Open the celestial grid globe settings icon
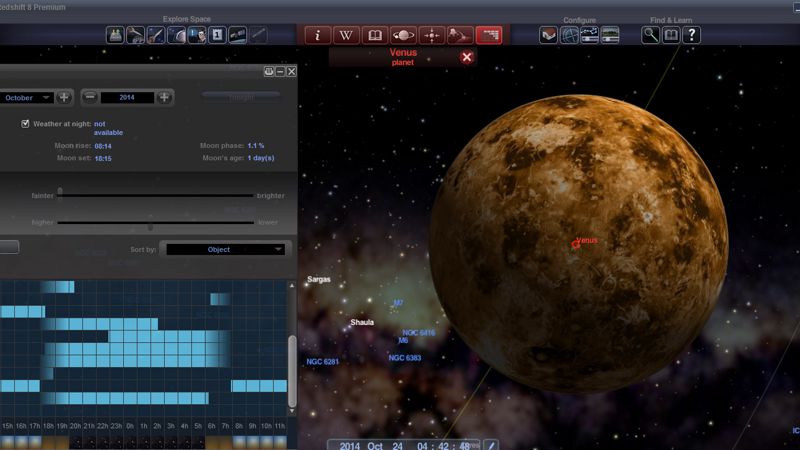The image size is (800, 450). [x=569, y=35]
